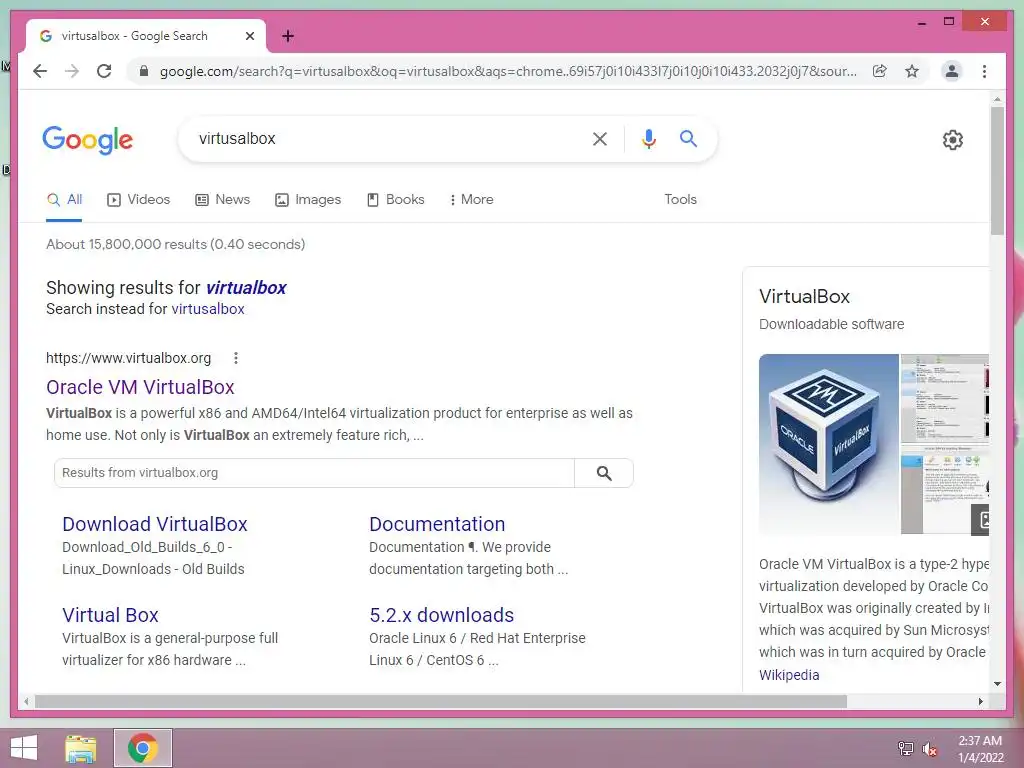Screen dimensions: 1024x768
Task: Click the muted volume tray icon
Action: coord(929,749)
